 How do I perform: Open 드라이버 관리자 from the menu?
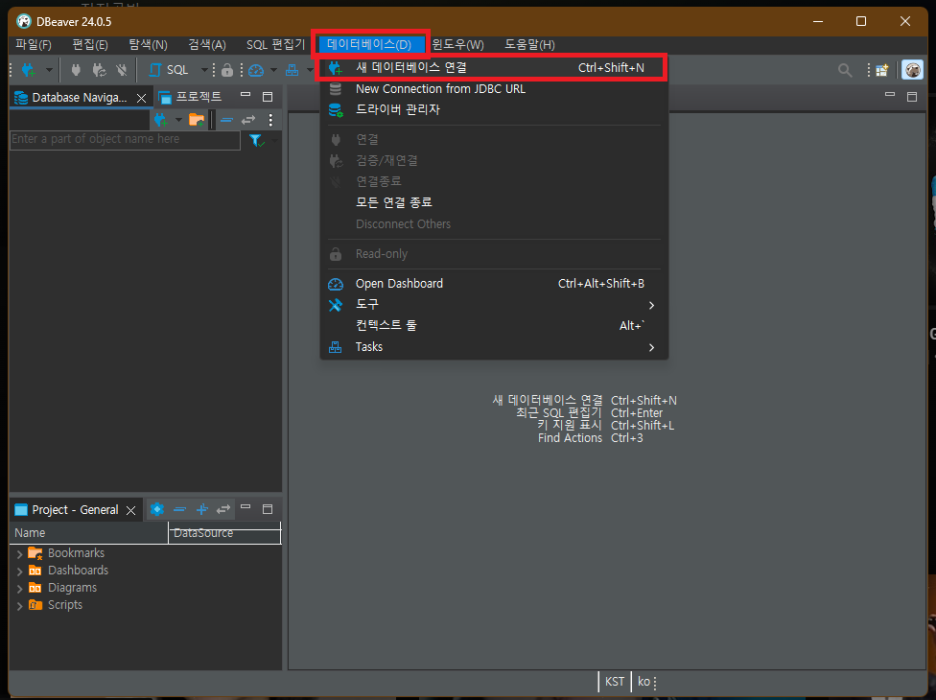click(494, 110)
